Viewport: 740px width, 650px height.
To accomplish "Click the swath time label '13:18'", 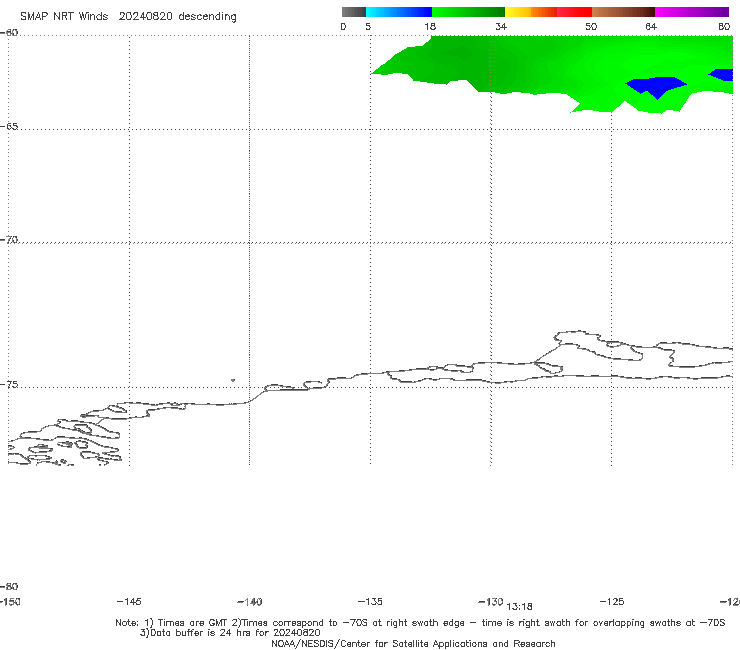I will (519, 607).
